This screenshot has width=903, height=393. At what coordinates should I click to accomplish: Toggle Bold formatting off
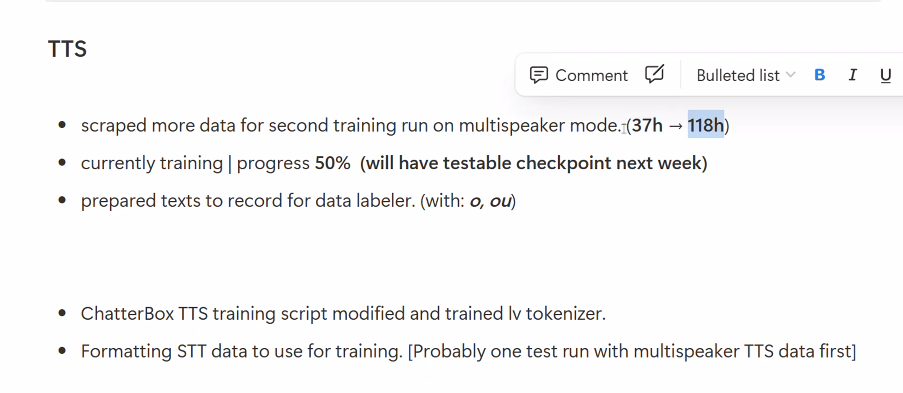pyautogui.click(x=819, y=75)
